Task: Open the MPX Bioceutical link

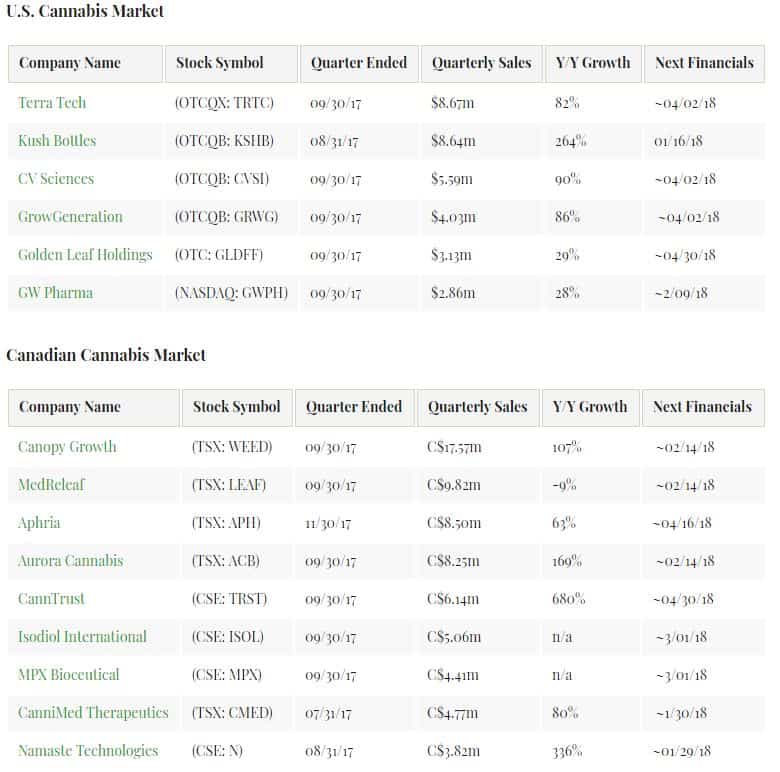Action: [x=68, y=675]
